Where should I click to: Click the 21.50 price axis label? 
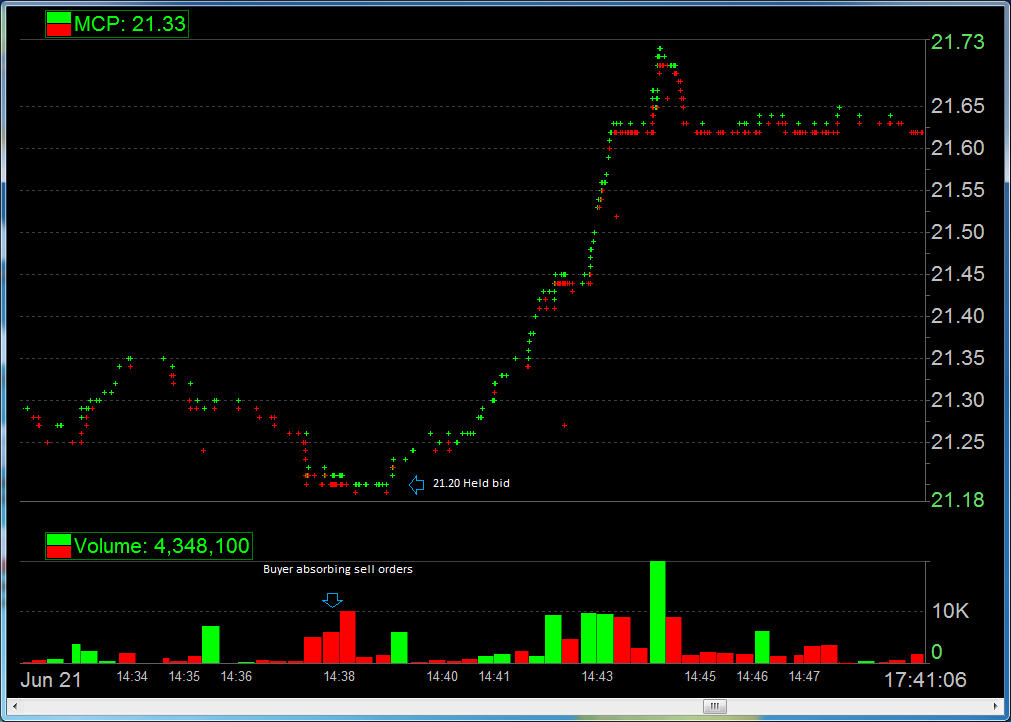point(957,232)
